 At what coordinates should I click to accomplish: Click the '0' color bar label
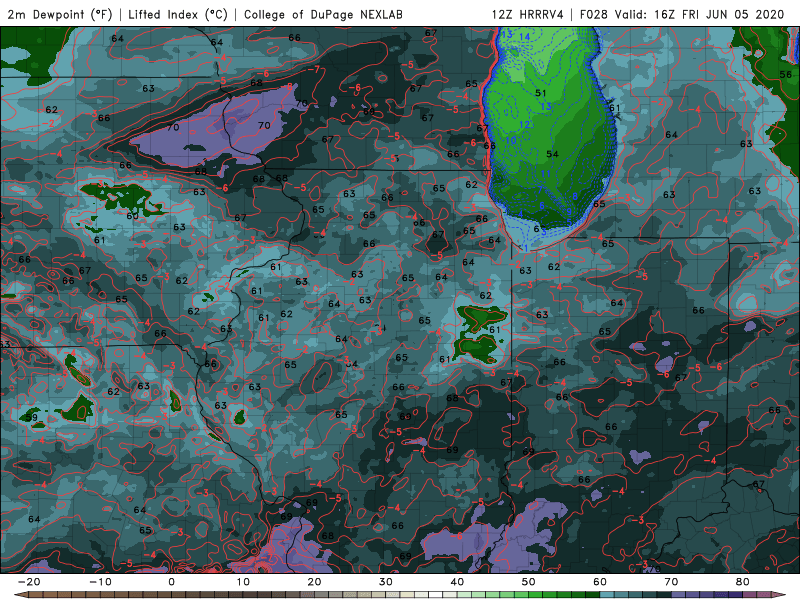[x=171, y=582]
